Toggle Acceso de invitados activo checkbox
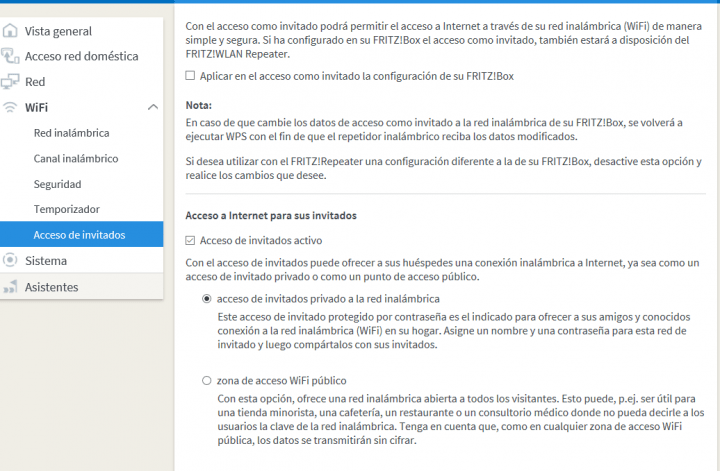The width and height of the screenshot is (720, 471). 190,240
